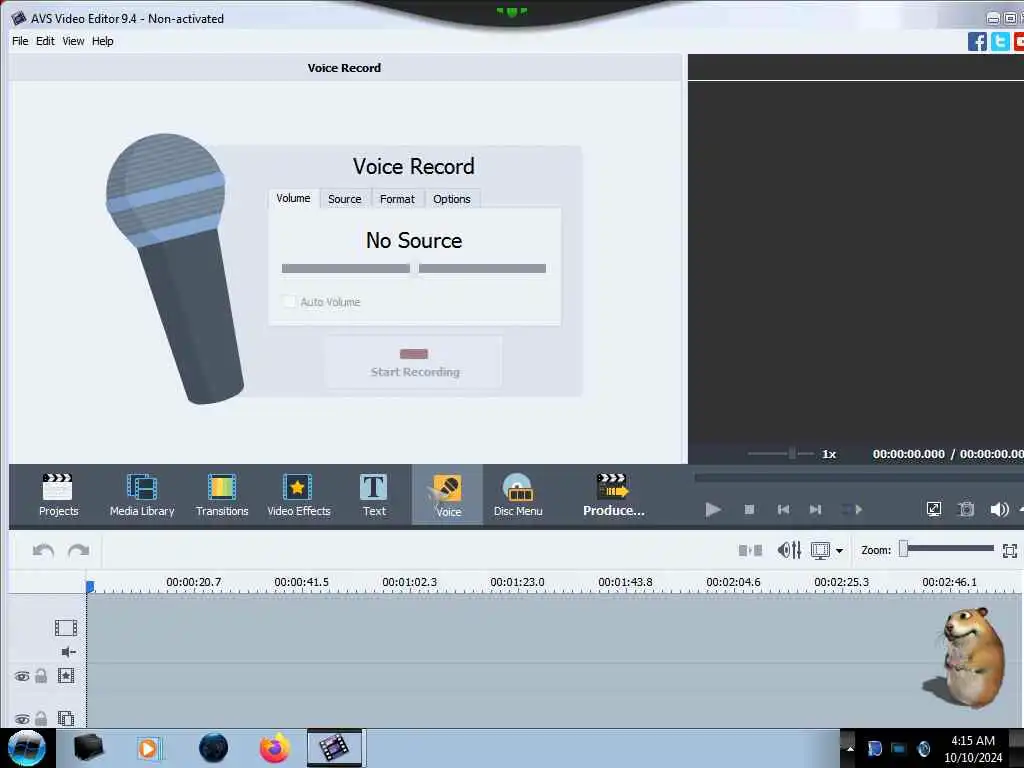Open the Windows Start menu

pos(27,748)
